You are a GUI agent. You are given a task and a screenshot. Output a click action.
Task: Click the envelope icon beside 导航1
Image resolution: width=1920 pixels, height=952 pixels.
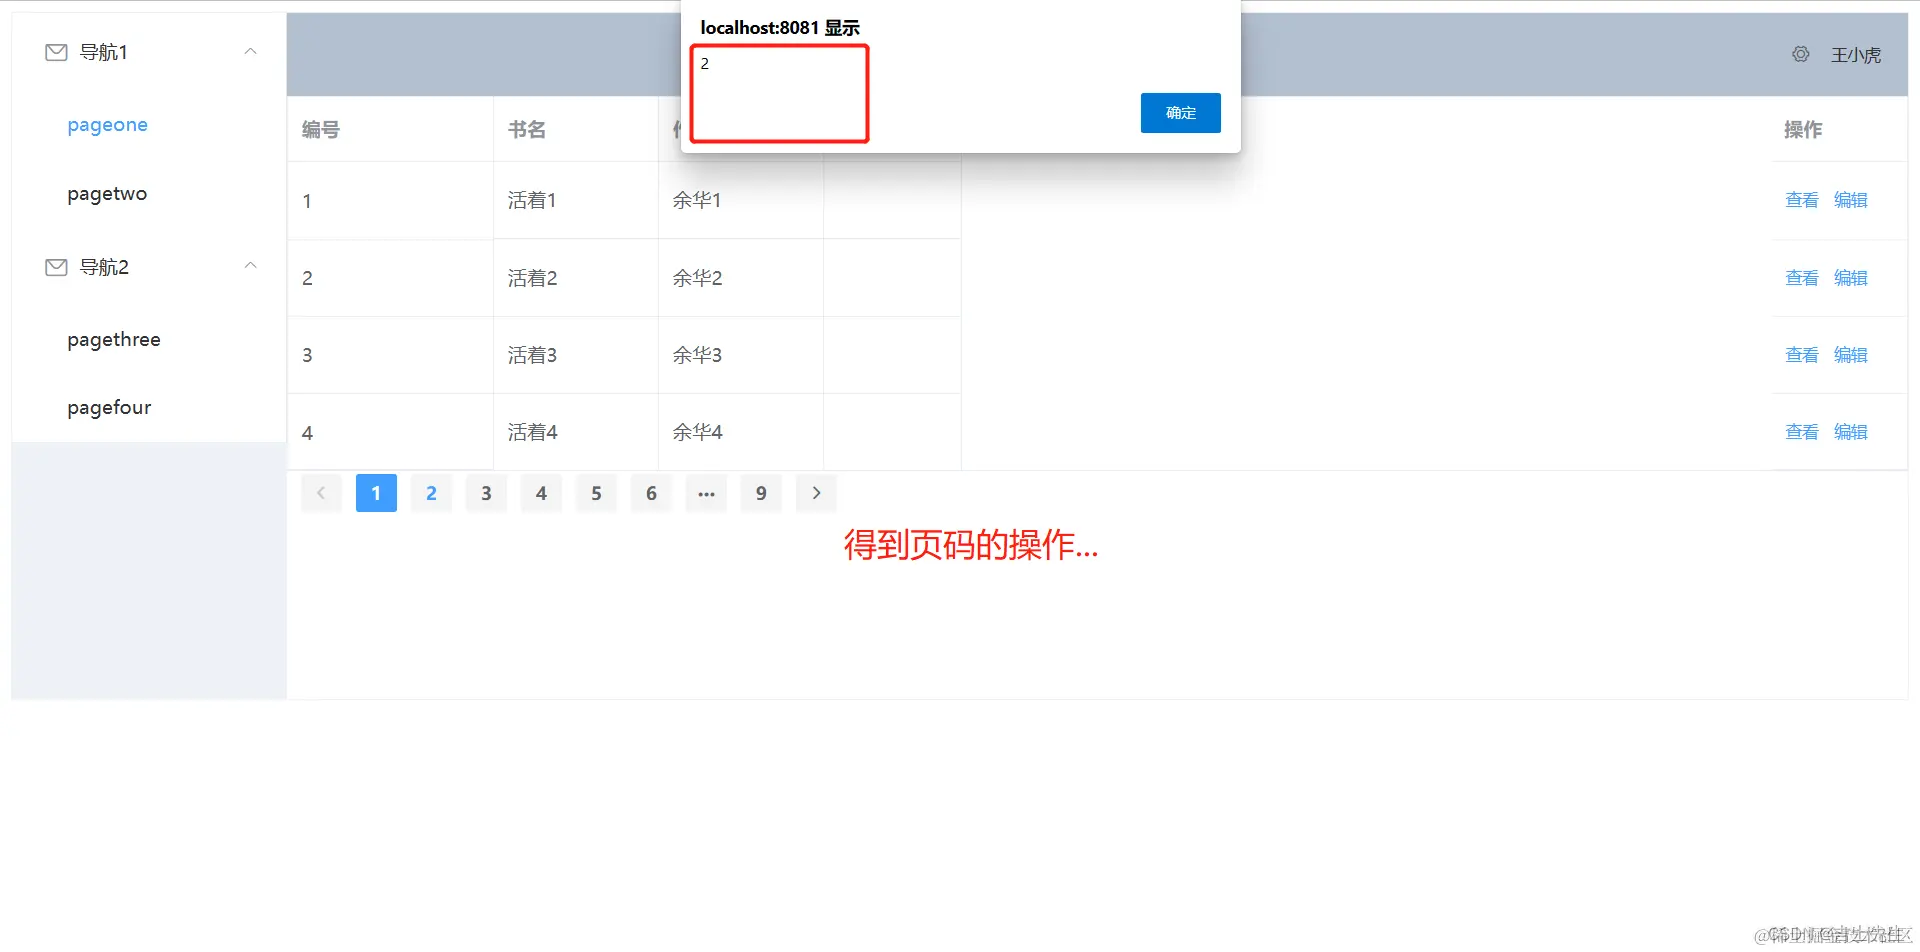[55, 52]
